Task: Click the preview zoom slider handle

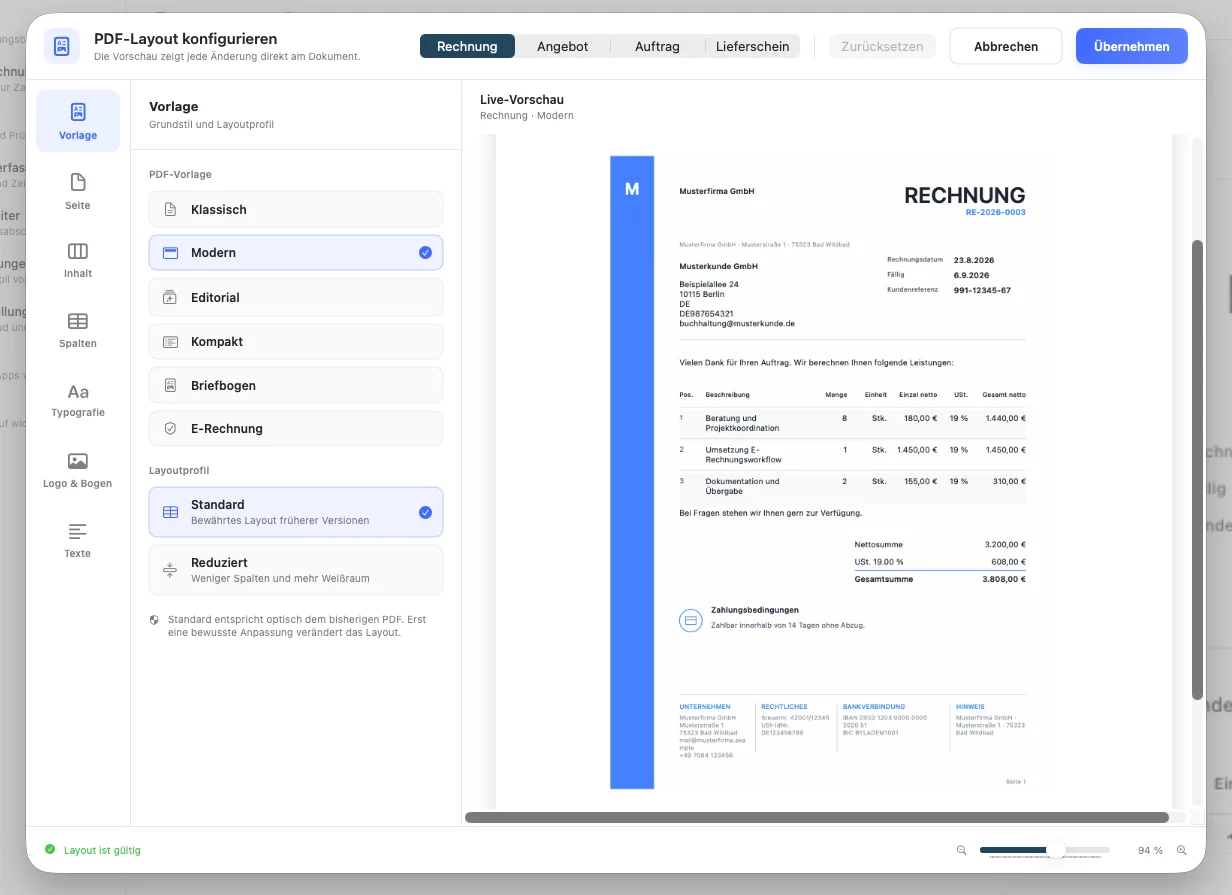Action: (1055, 850)
